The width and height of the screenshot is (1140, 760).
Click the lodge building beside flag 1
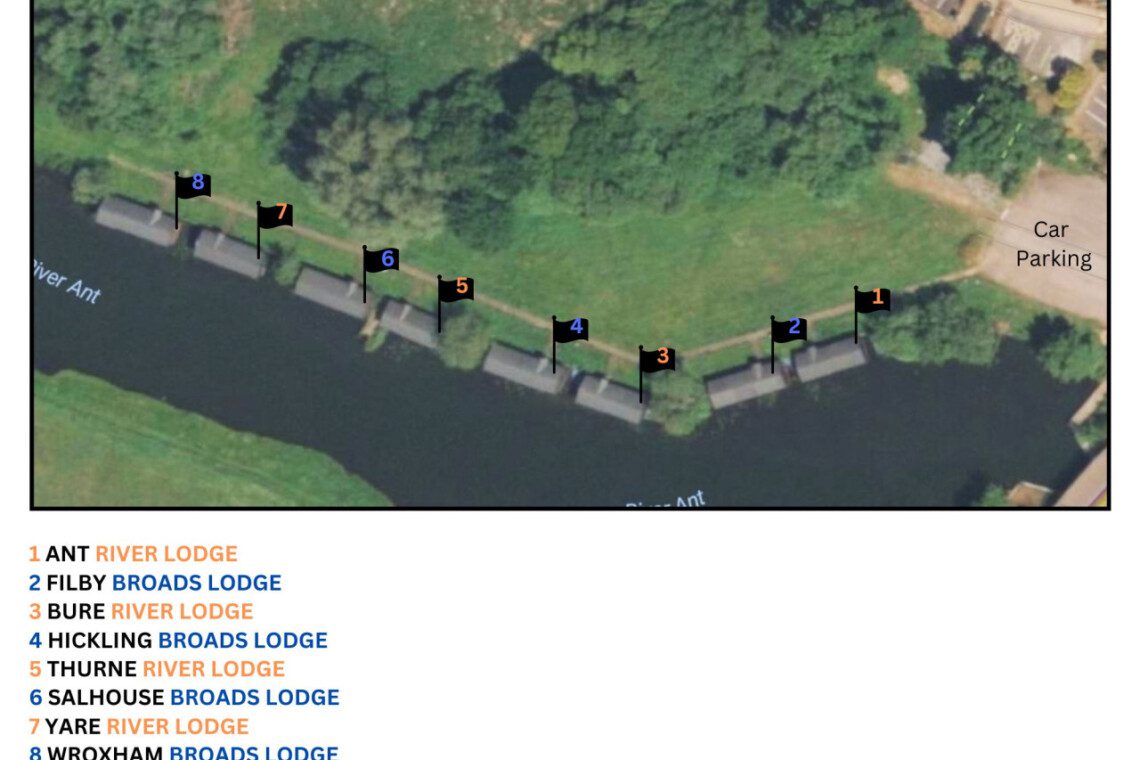coord(830,359)
